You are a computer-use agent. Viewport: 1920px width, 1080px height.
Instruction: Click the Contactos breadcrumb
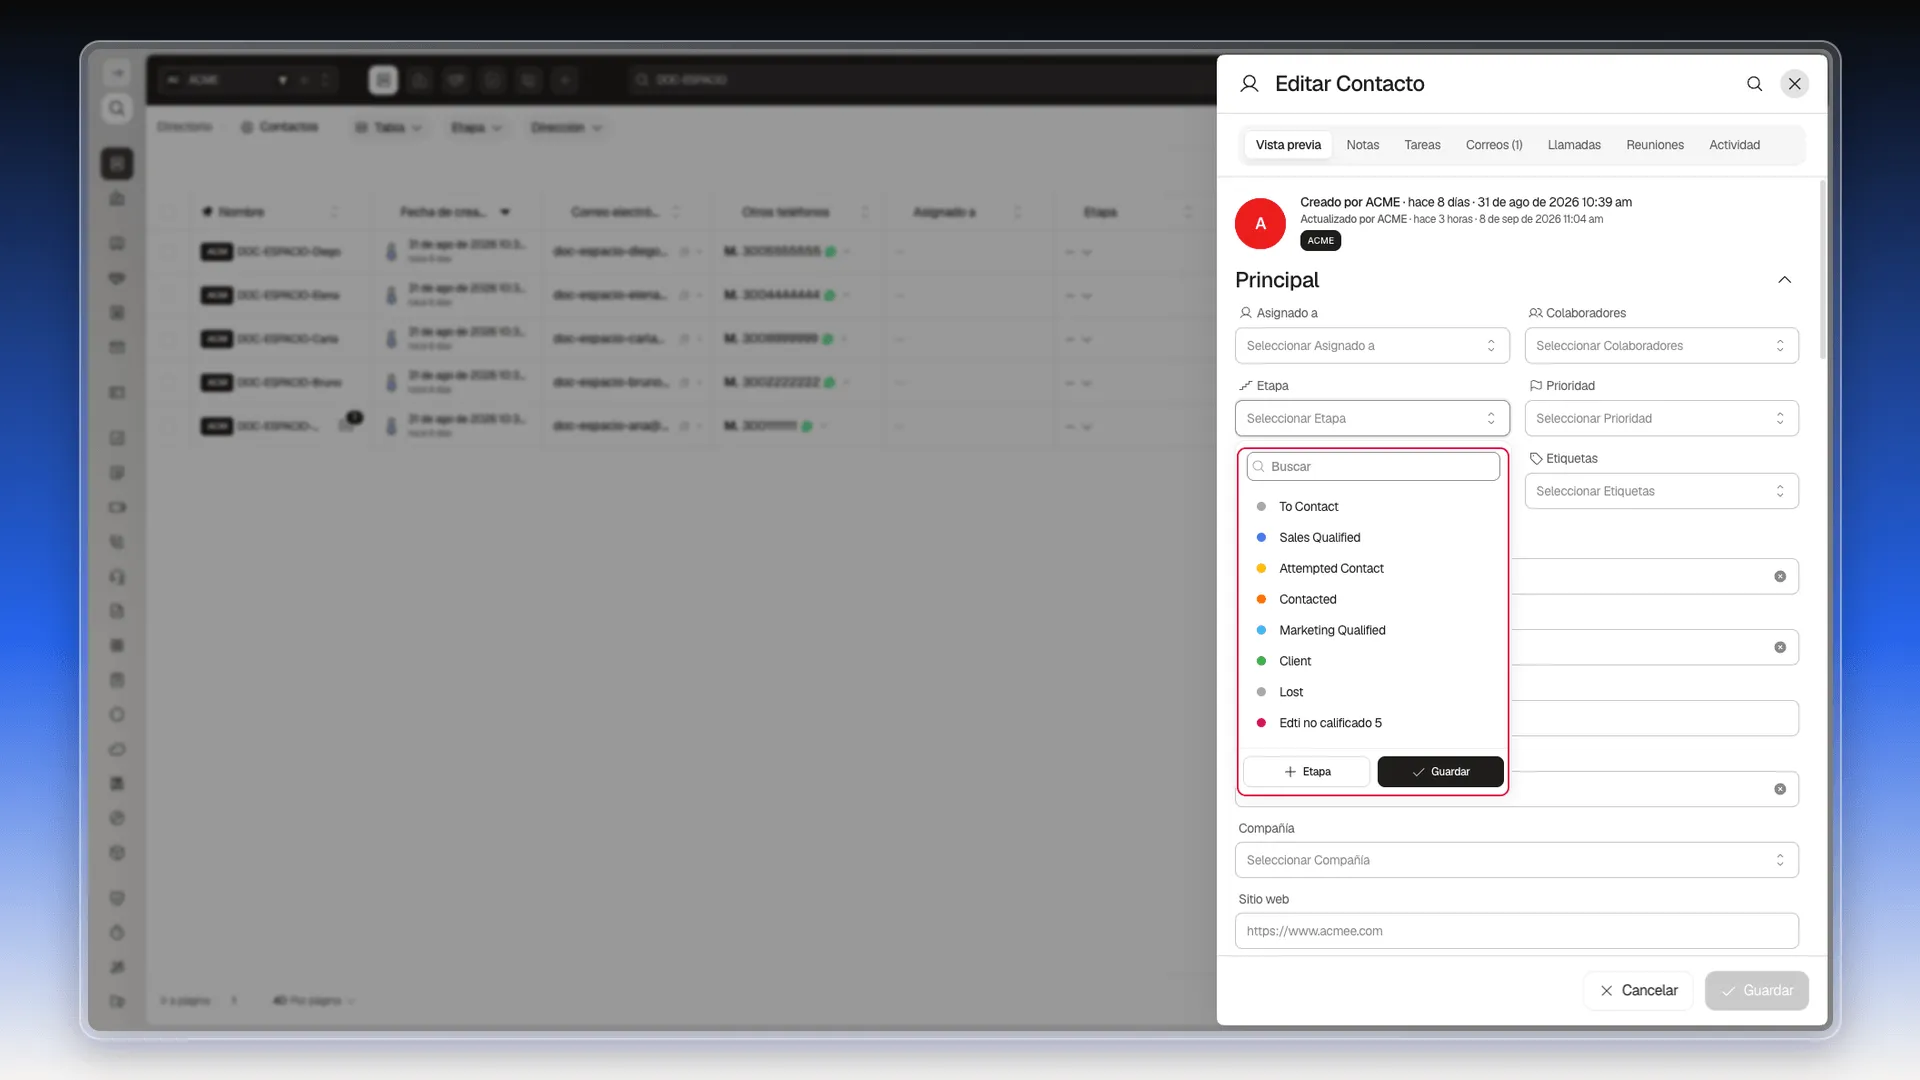pos(280,128)
